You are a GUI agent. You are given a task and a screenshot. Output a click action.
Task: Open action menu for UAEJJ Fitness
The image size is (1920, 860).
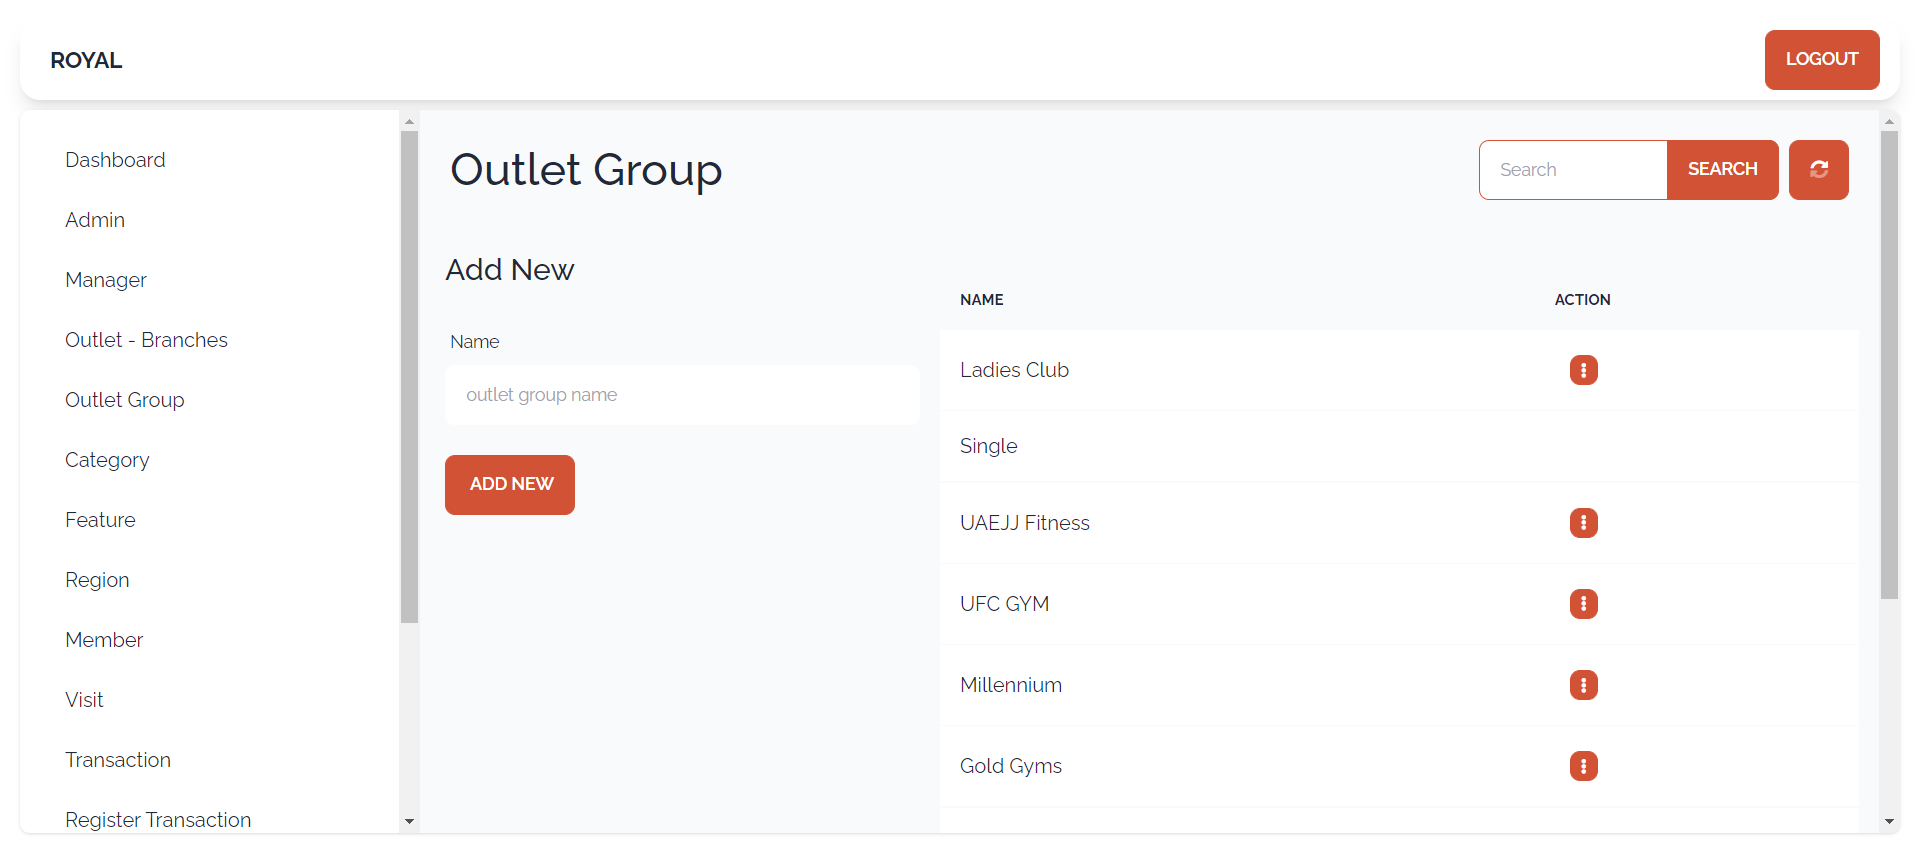point(1583,523)
